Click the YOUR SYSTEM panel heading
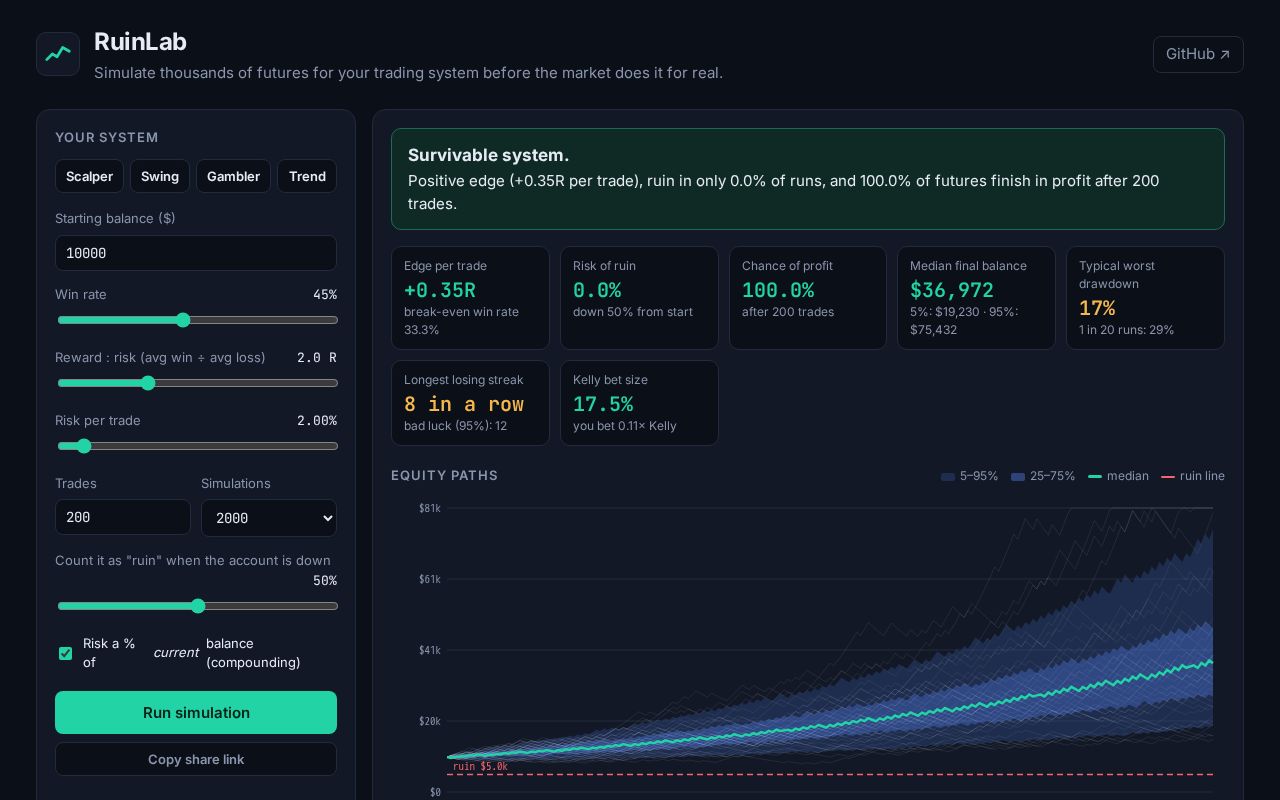The height and width of the screenshot is (800, 1280). (x=107, y=137)
